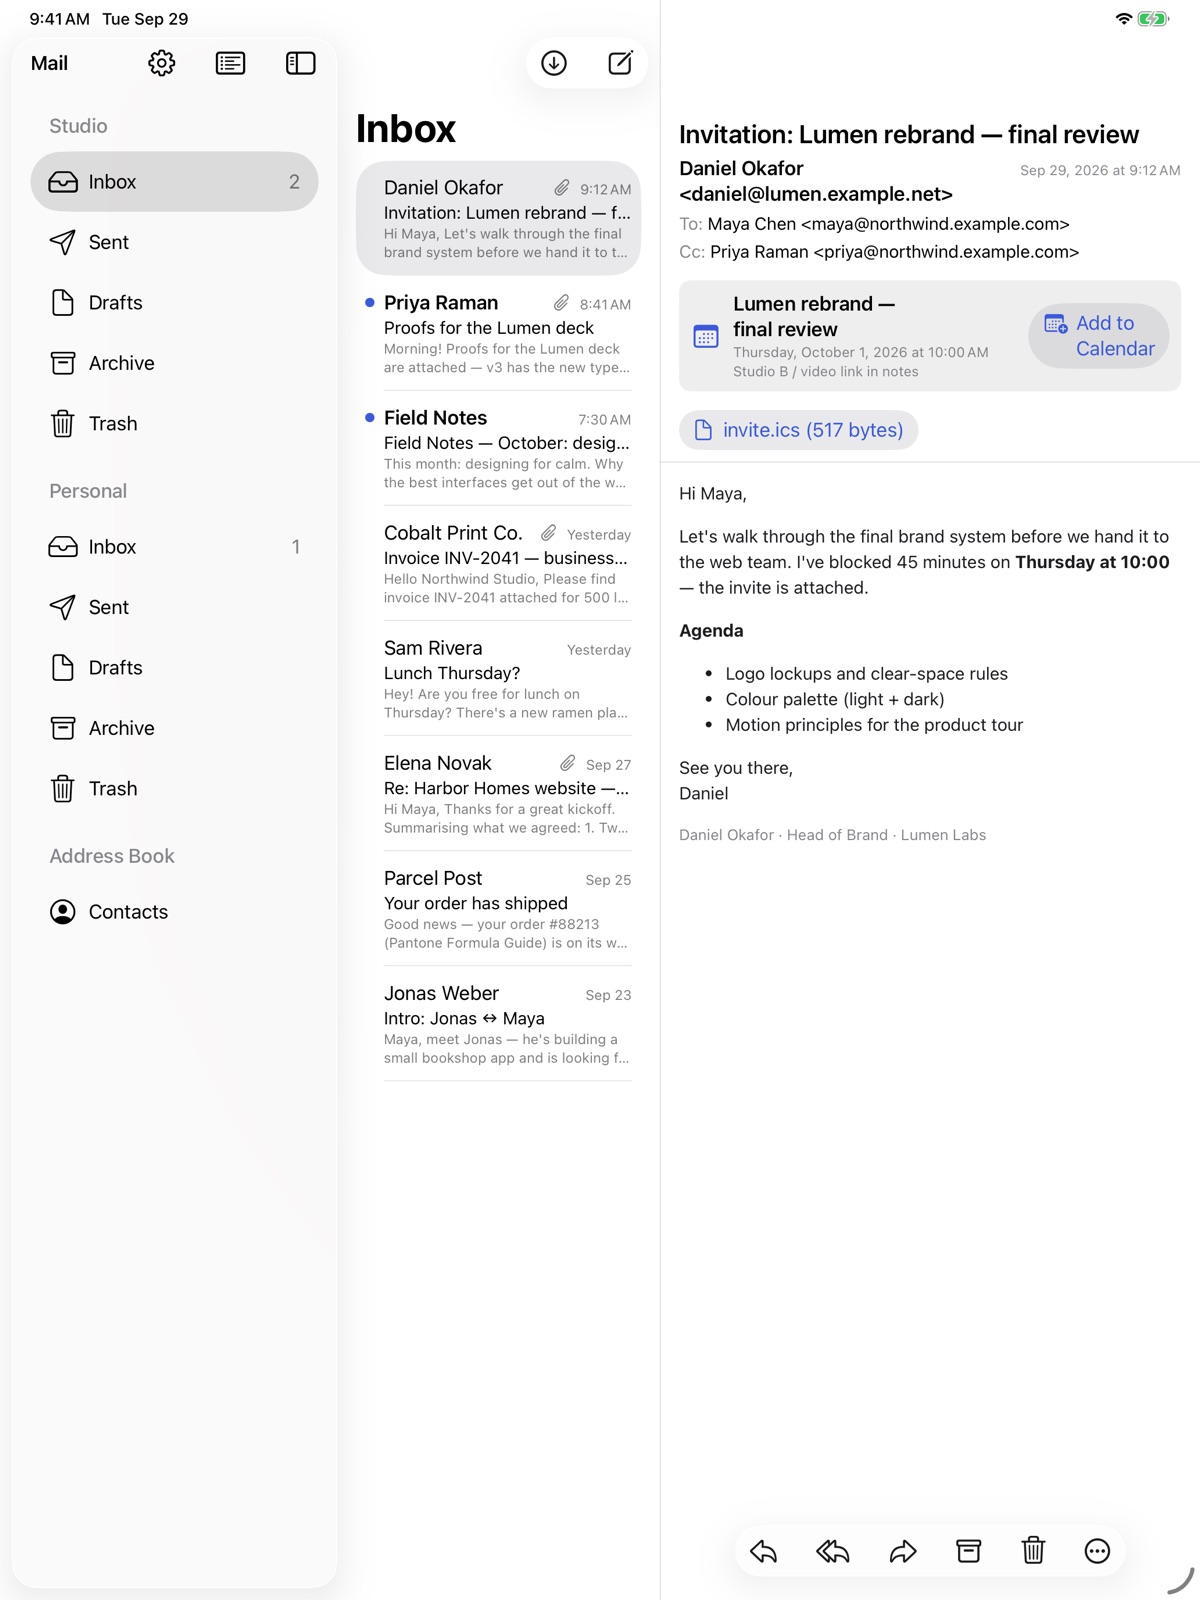Open Cobalt Print Co. invoice email
The width and height of the screenshot is (1200, 1600).
pyautogui.click(x=498, y=564)
